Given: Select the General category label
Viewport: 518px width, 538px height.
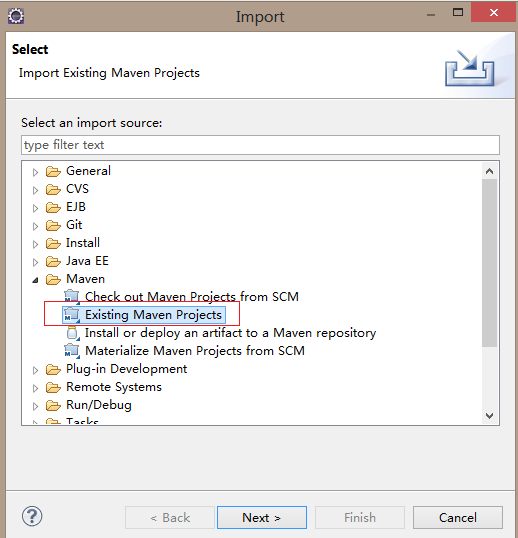Looking at the screenshot, I should [x=88, y=171].
